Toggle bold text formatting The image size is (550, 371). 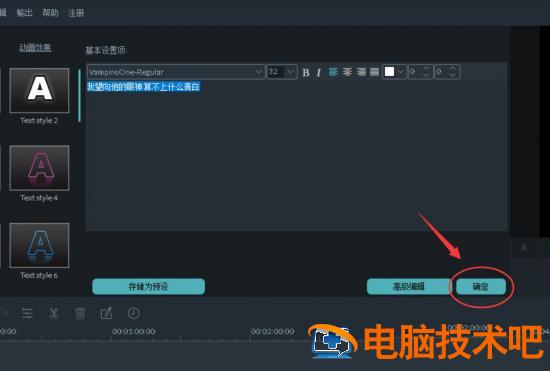coord(306,72)
